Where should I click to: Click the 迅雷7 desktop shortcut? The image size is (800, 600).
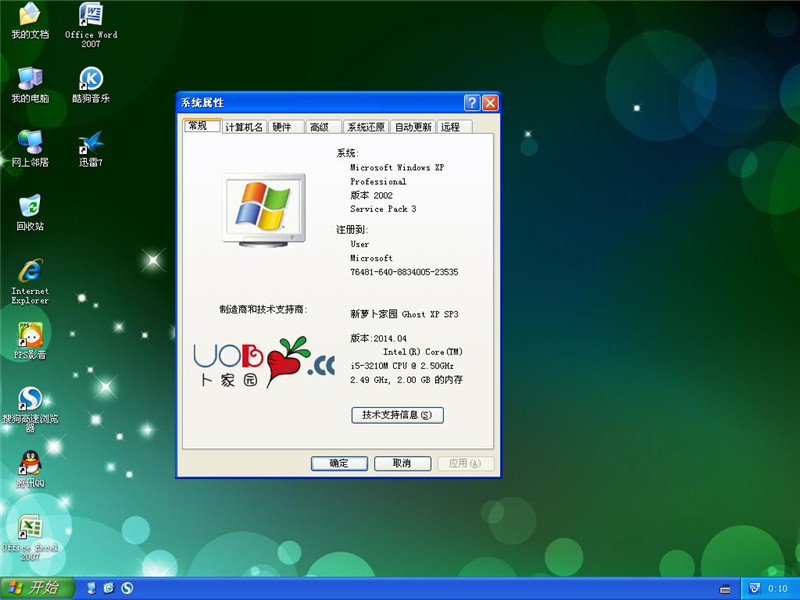click(91, 149)
